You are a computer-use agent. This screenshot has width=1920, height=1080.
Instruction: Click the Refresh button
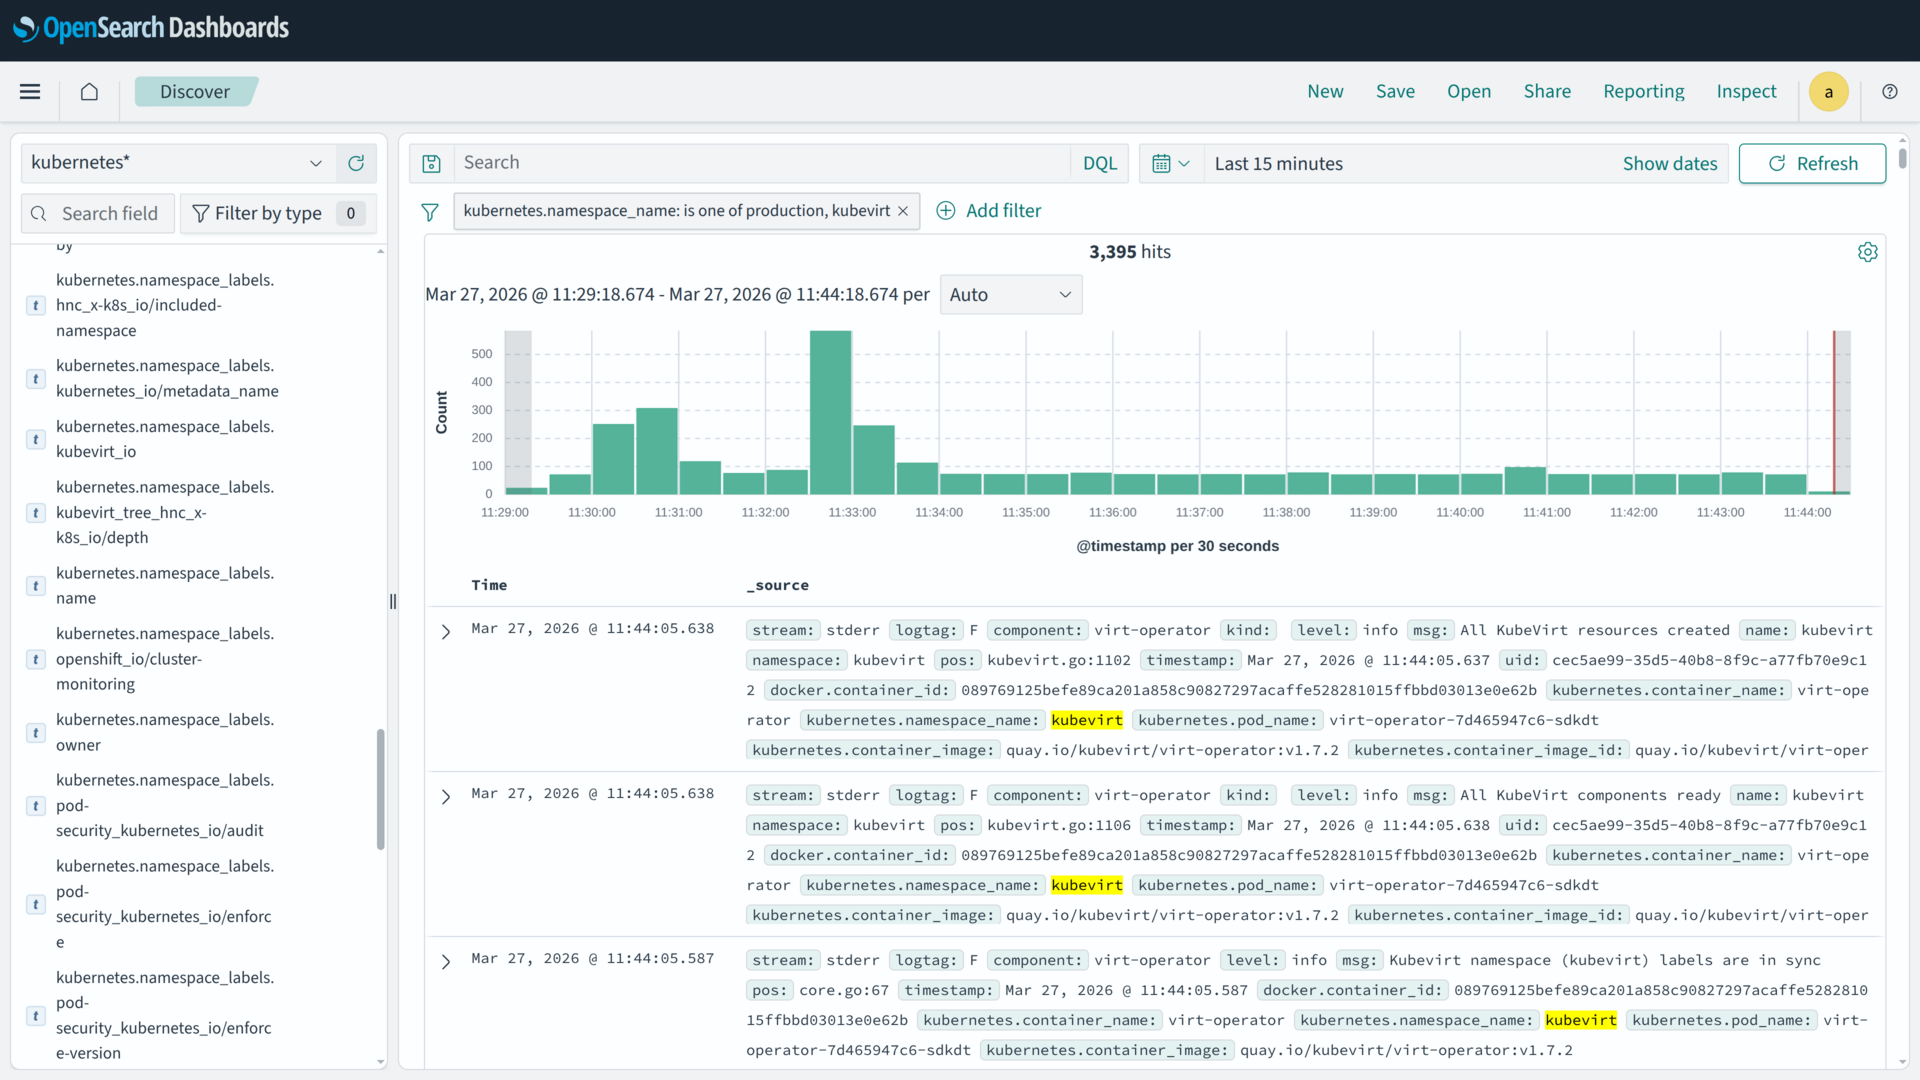point(1812,163)
